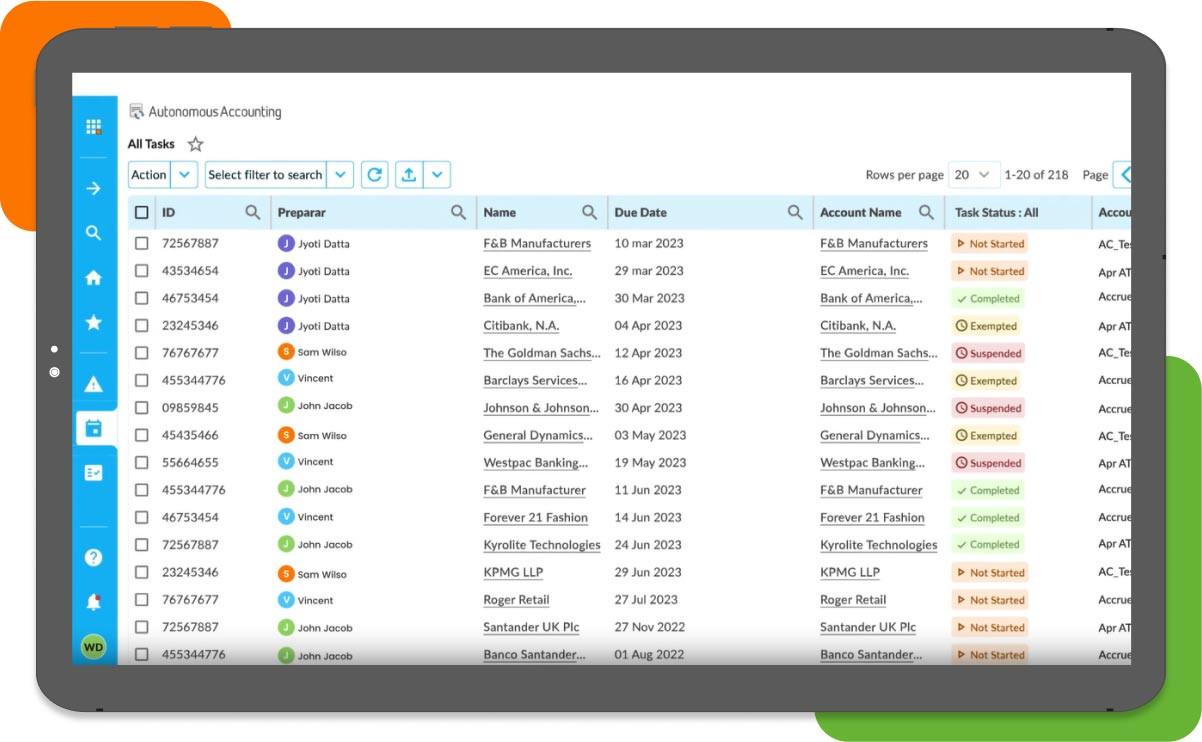The image size is (1202, 742).
Task: Open Favorites via the star icon
Action: [94, 322]
